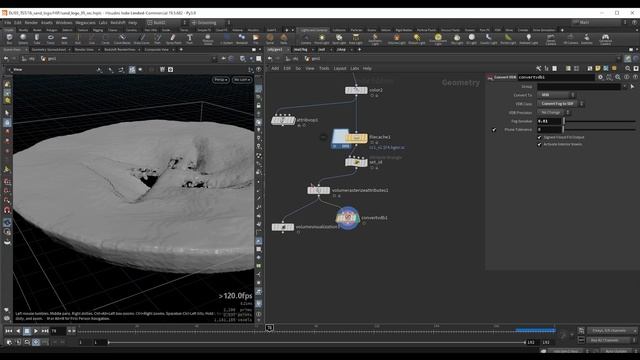Open the VDB Precision dropdown

(x=553, y=112)
